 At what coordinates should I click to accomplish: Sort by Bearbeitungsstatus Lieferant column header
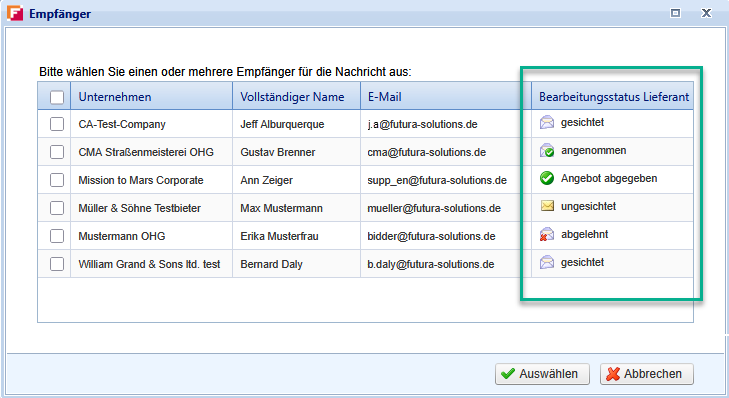click(x=612, y=96)
